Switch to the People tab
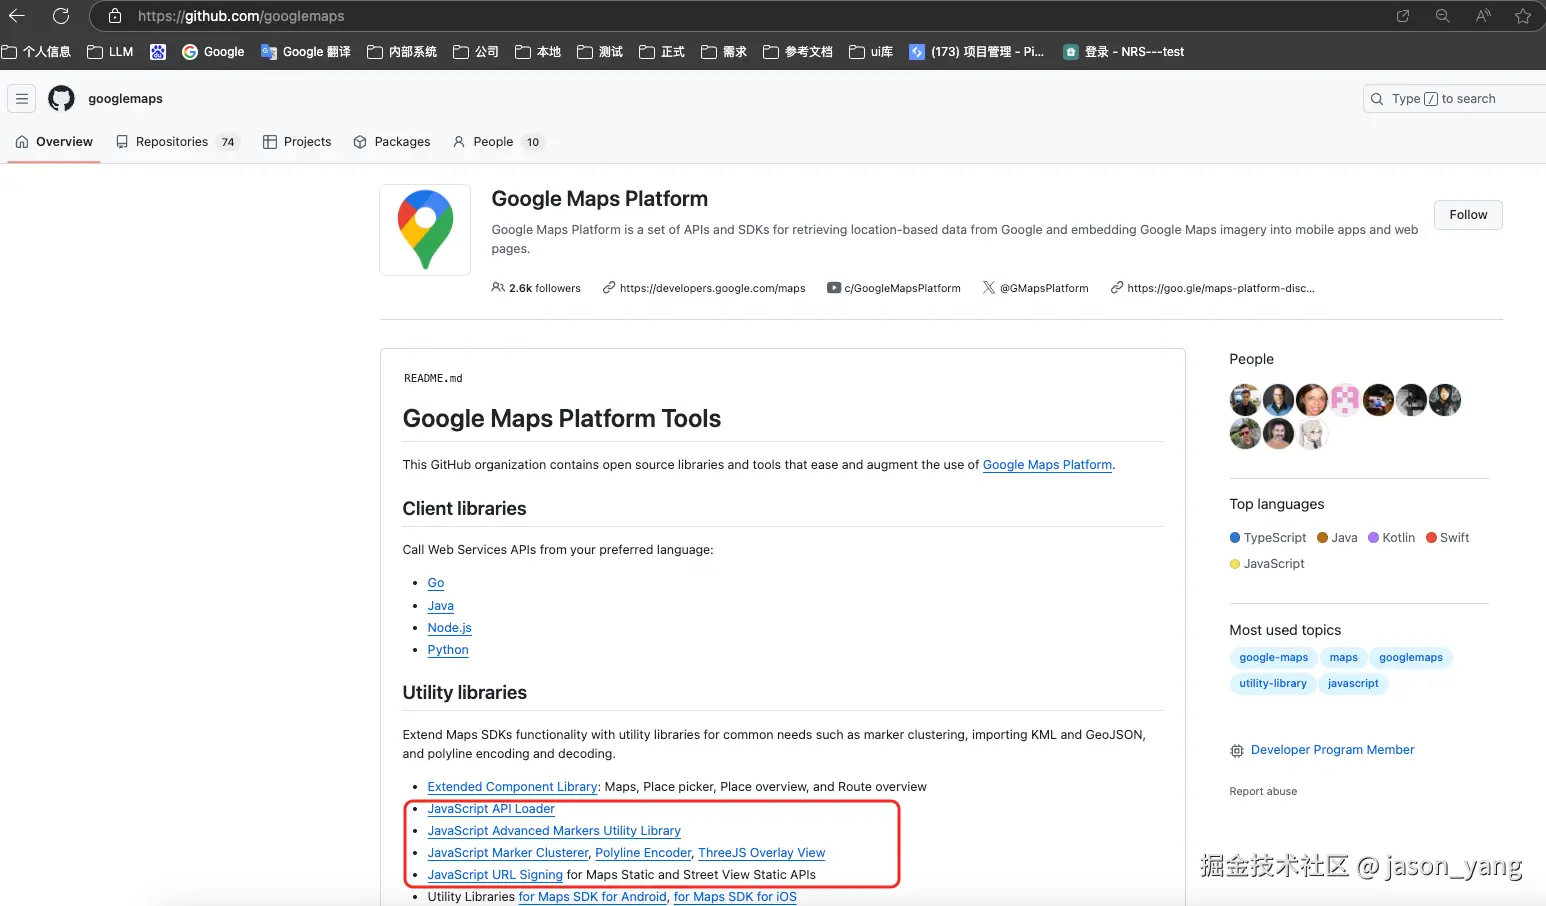Viewport: 1546px width, 906px height. coord(493,142)
